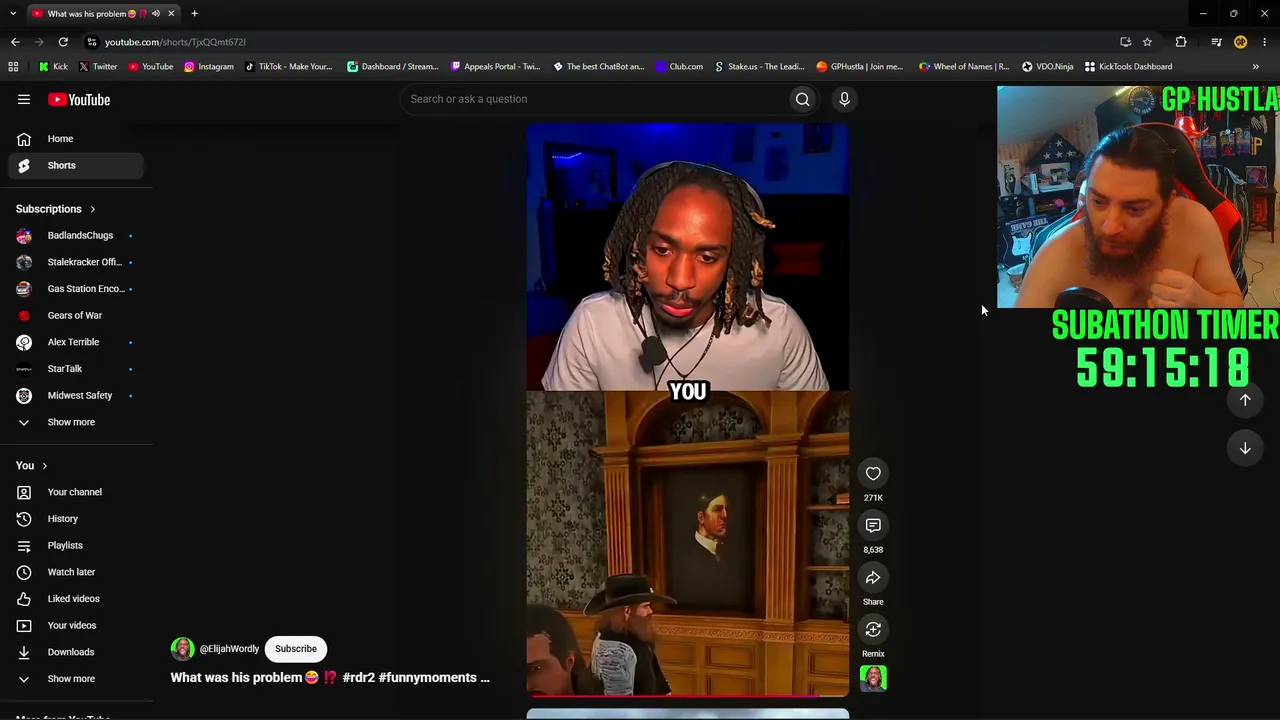1280x720 pixels.
Task: Open the YouTube guide hamburger menu
Action: [24, 99]
